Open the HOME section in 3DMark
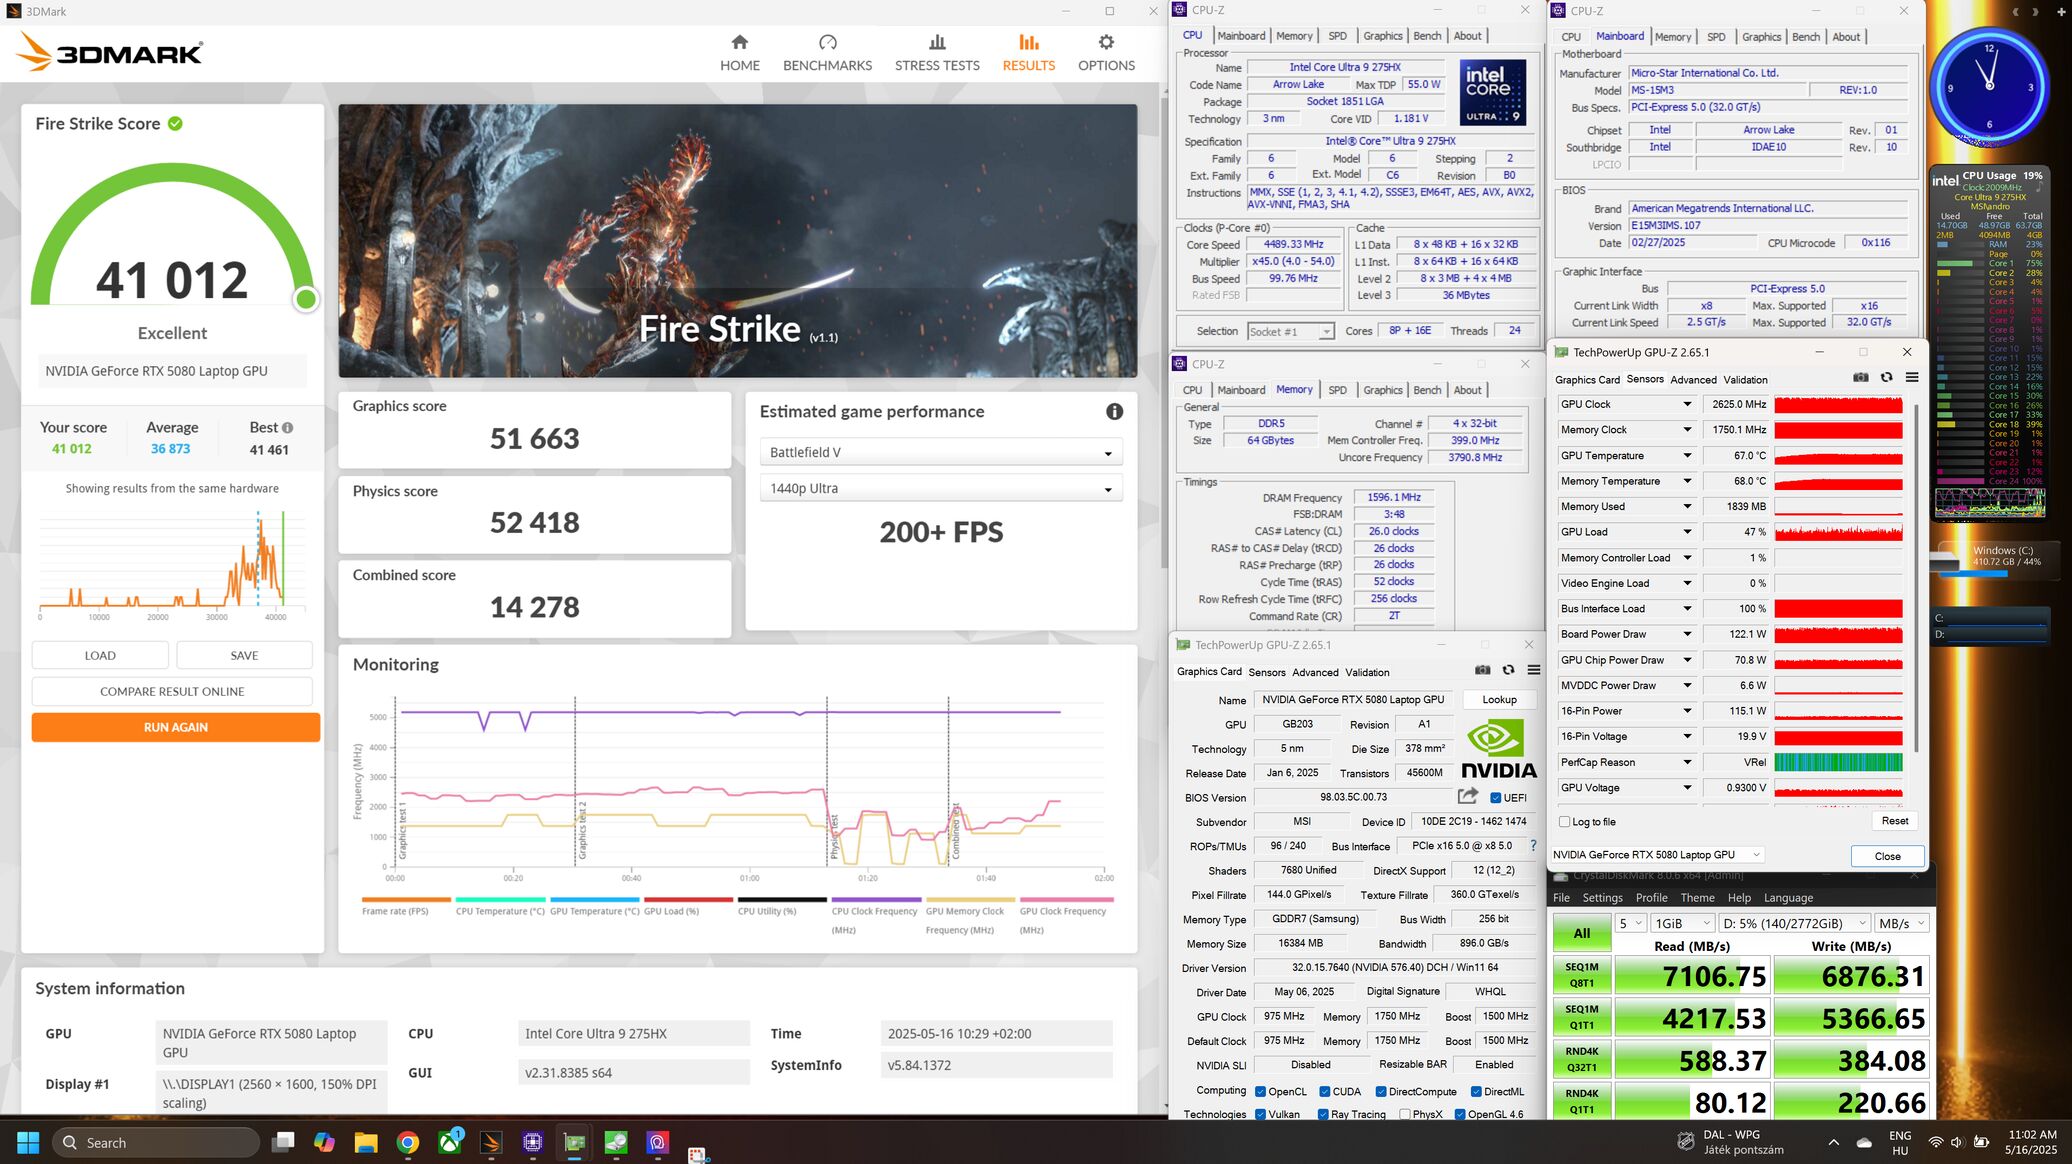 [740, 52]
